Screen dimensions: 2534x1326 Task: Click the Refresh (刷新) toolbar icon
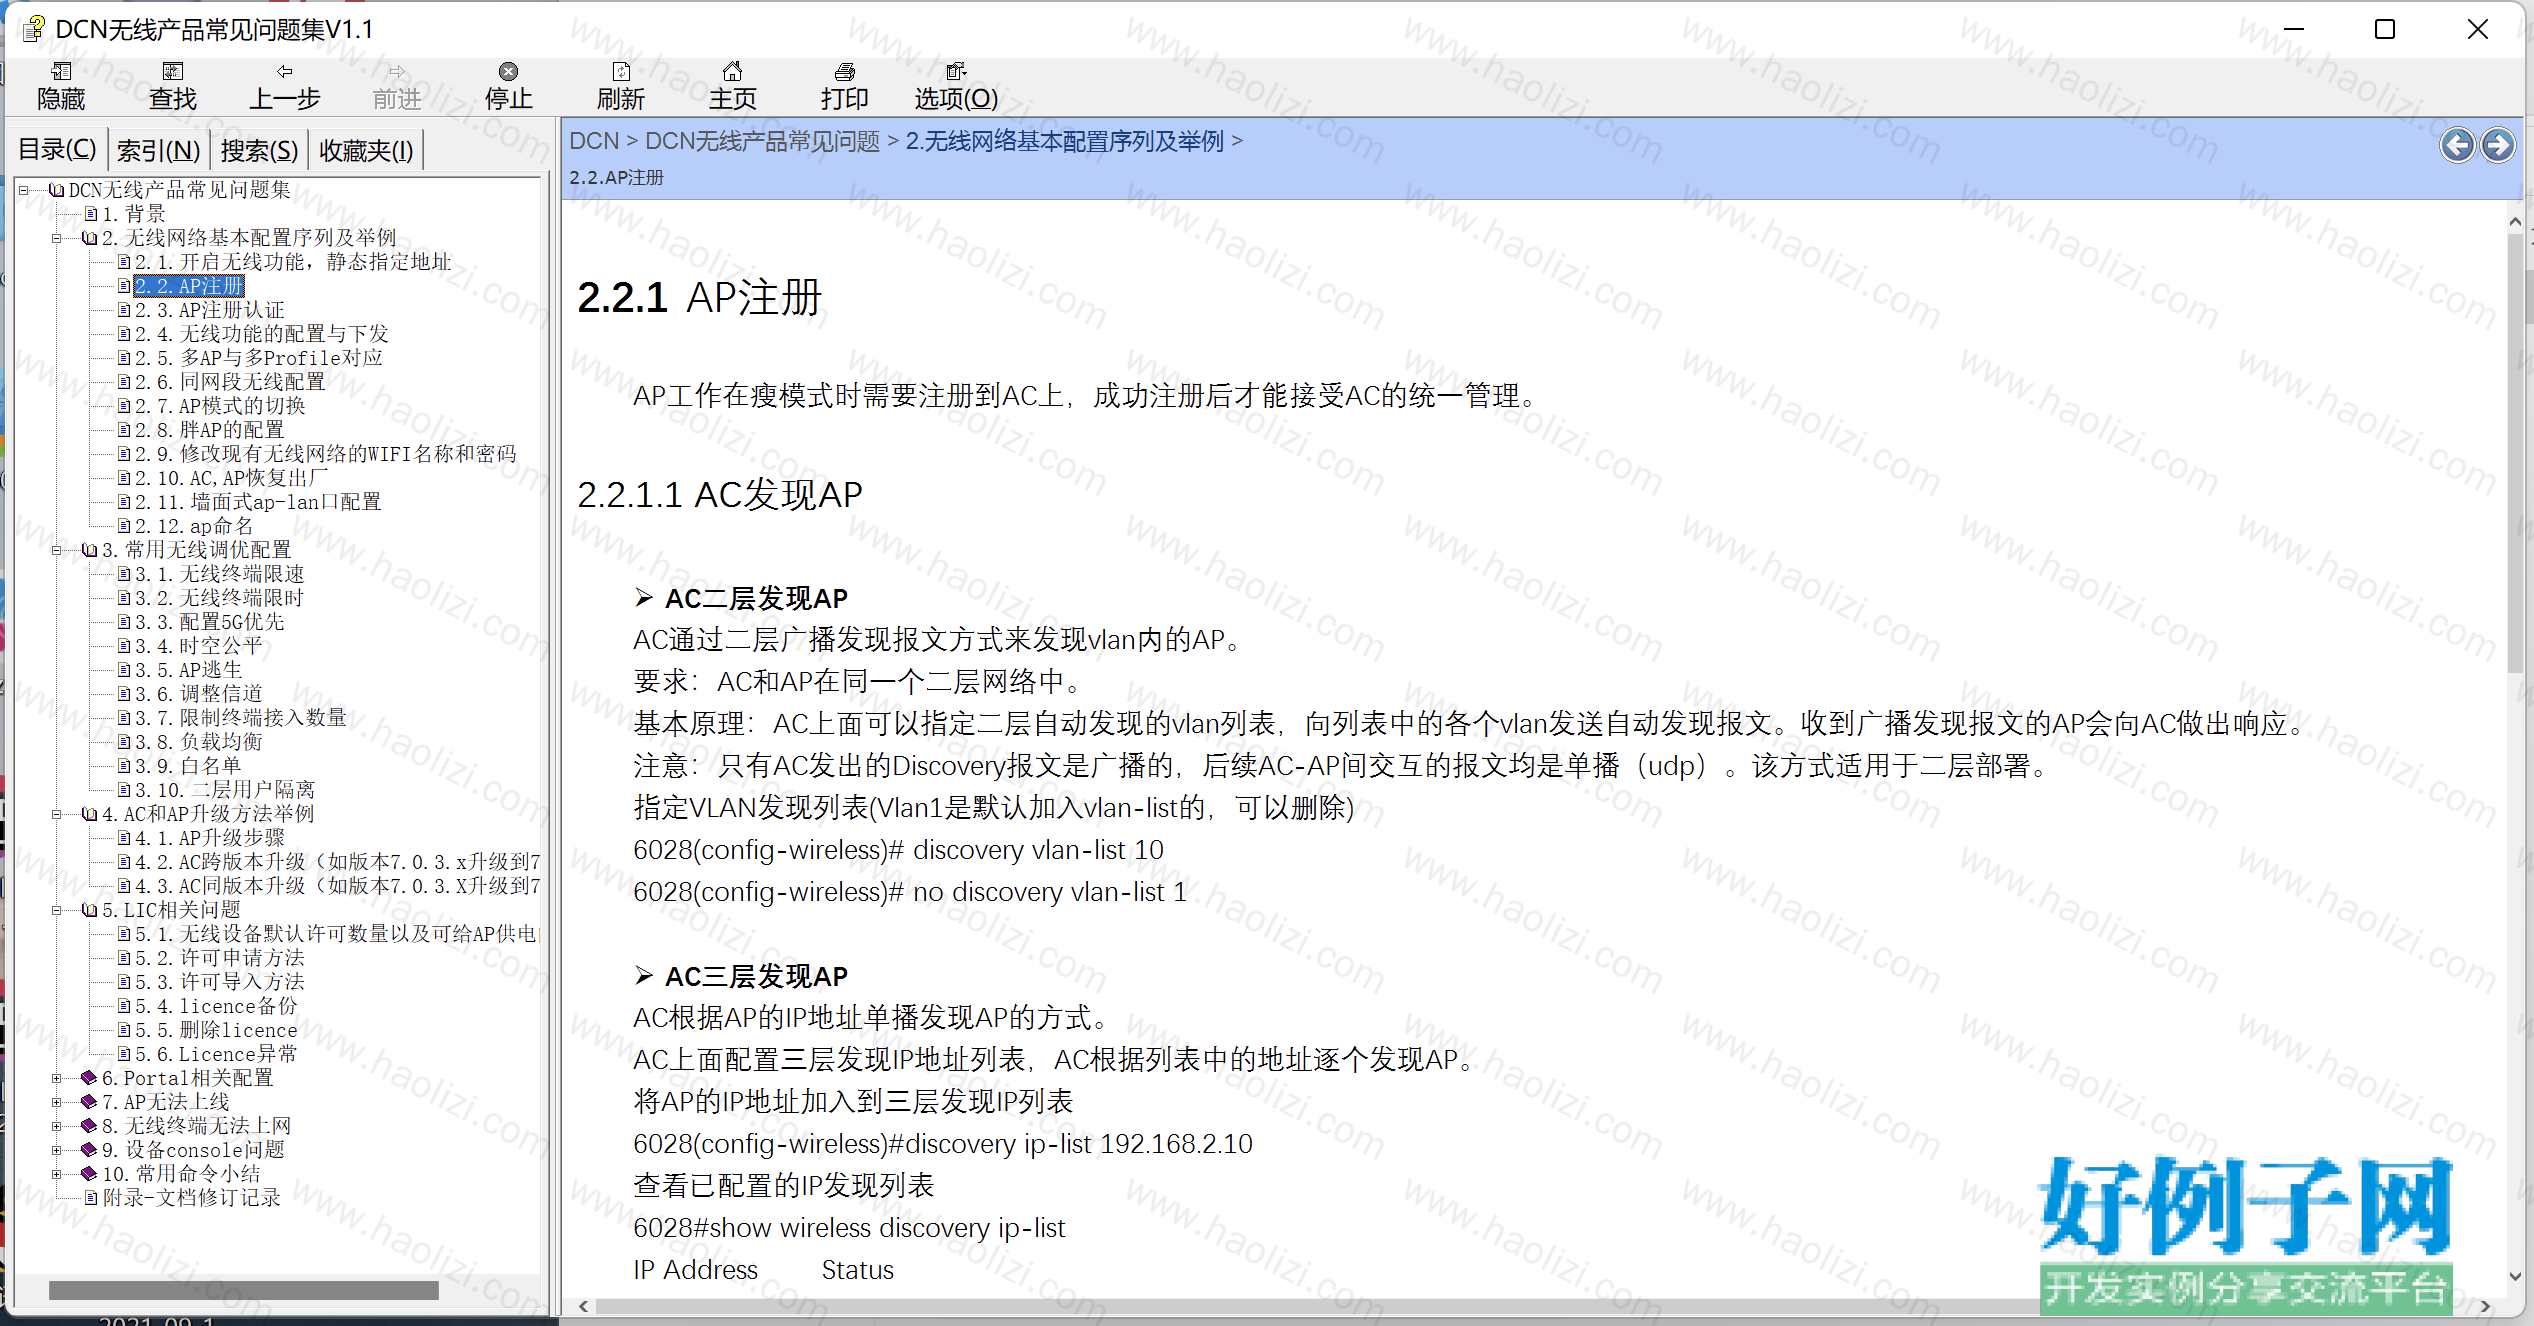(621, 71)
